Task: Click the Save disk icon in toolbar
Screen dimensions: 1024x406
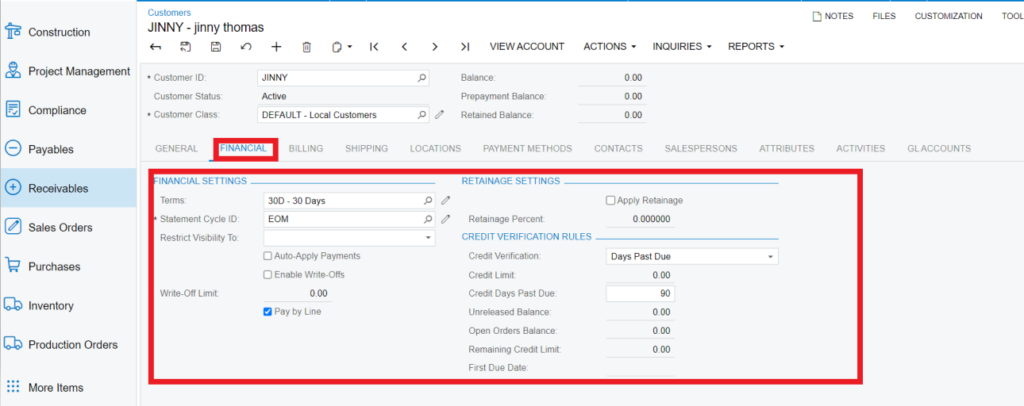Action: click(x=216, y=47)
